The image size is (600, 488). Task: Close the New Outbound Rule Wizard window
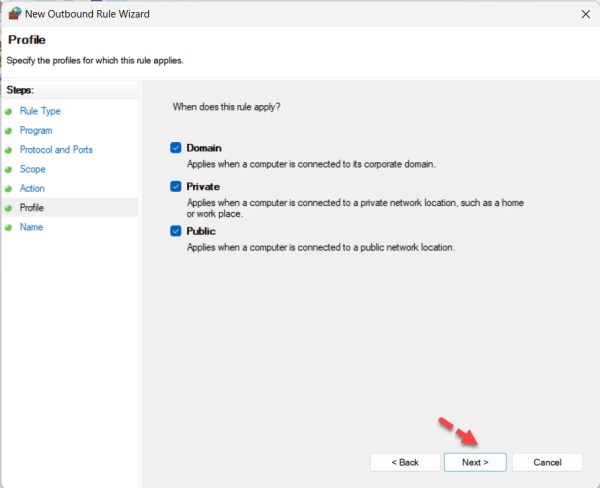coord(584,14)
